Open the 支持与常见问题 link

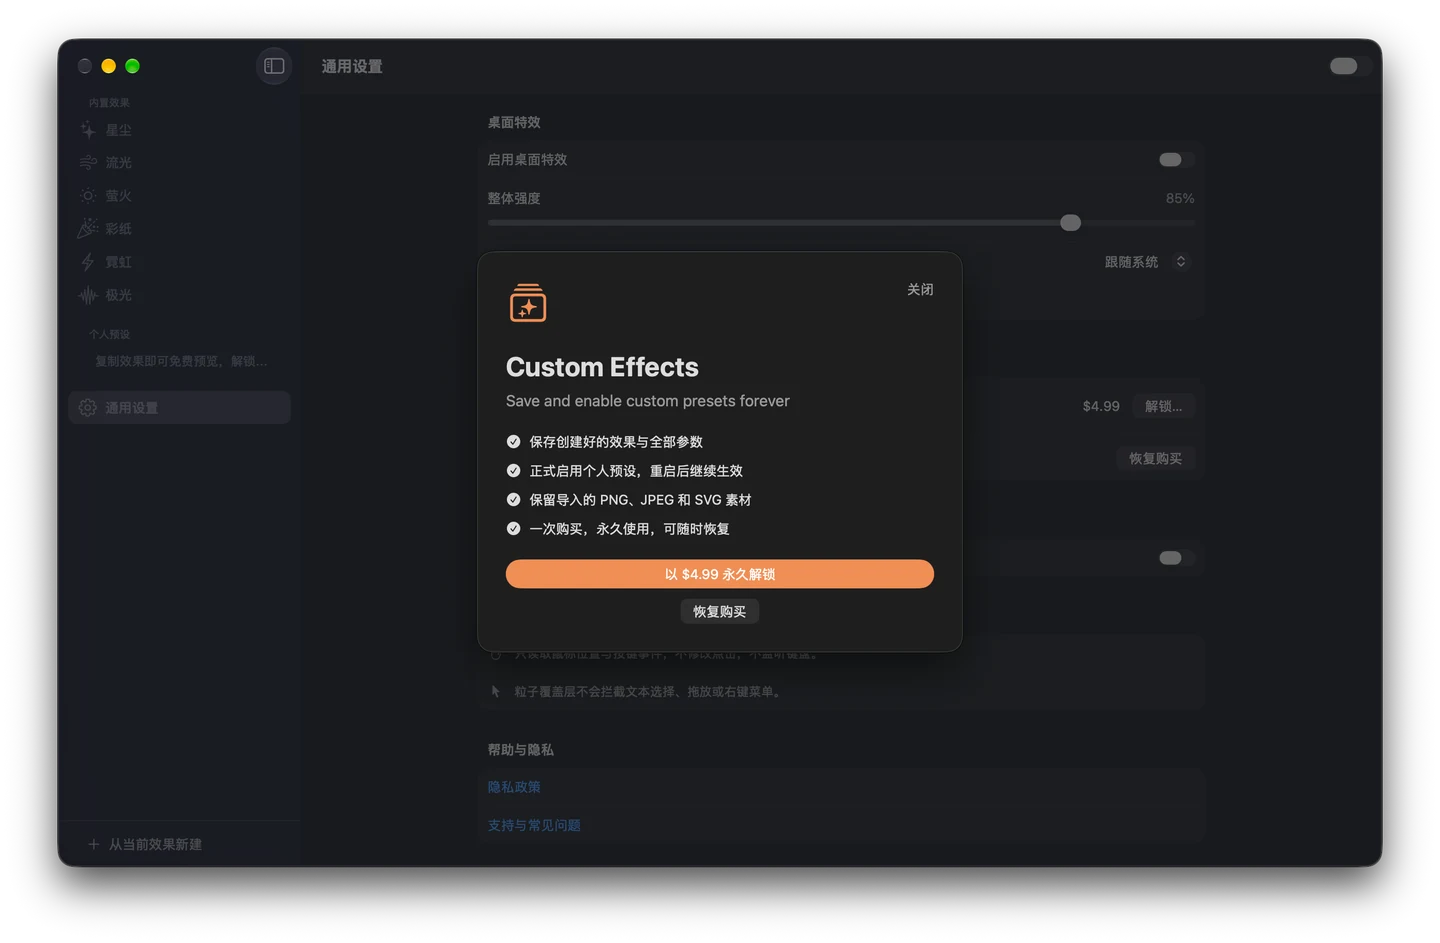(534, 825)
